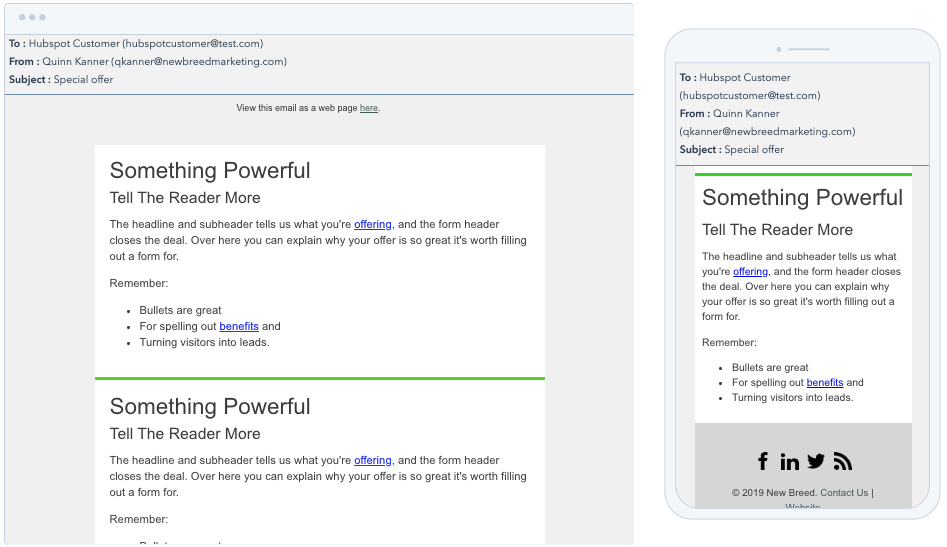This screenshot has width=947, height=547.
Task: Click the Twitter bird icon
Action: click(x=816, y=461)
